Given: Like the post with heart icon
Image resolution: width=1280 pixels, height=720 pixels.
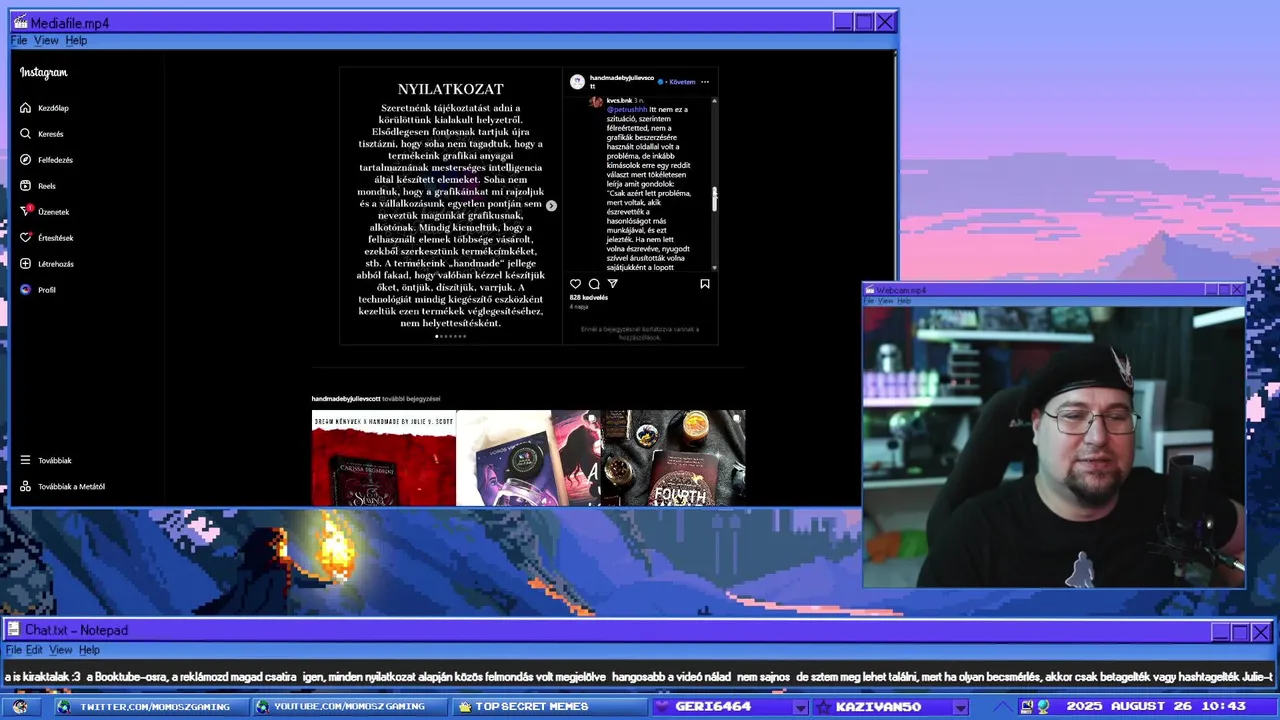Looking at the screenshot, I should pyautogui.click(x=575, y=284).
